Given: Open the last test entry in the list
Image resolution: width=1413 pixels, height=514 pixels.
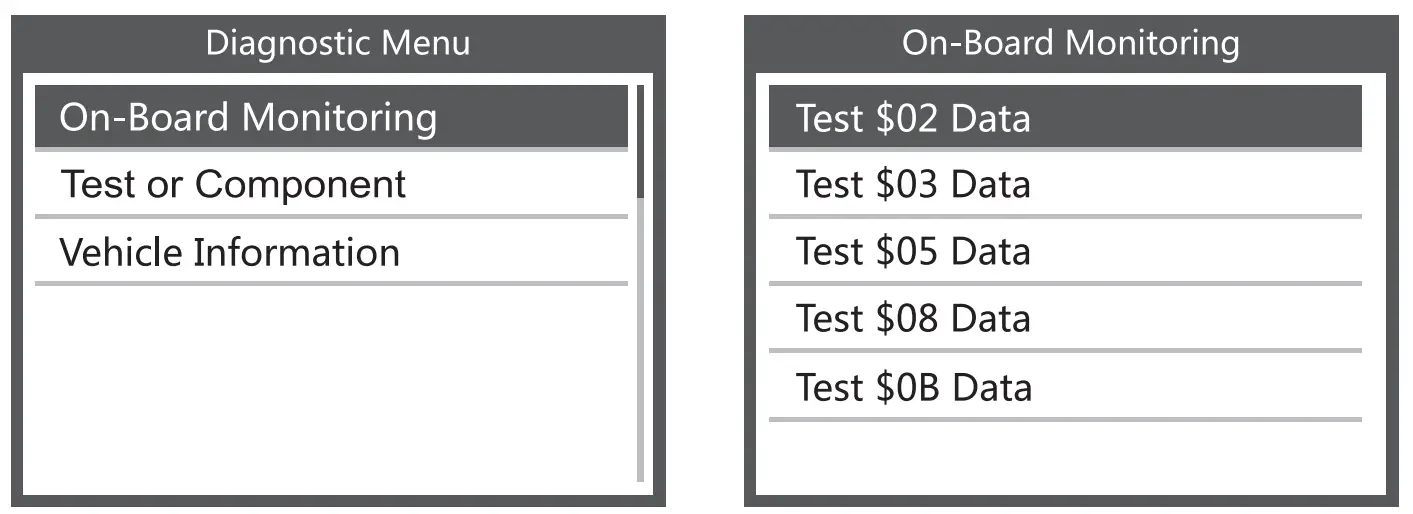Looking at the screenshot, I should pos(1064,387).
